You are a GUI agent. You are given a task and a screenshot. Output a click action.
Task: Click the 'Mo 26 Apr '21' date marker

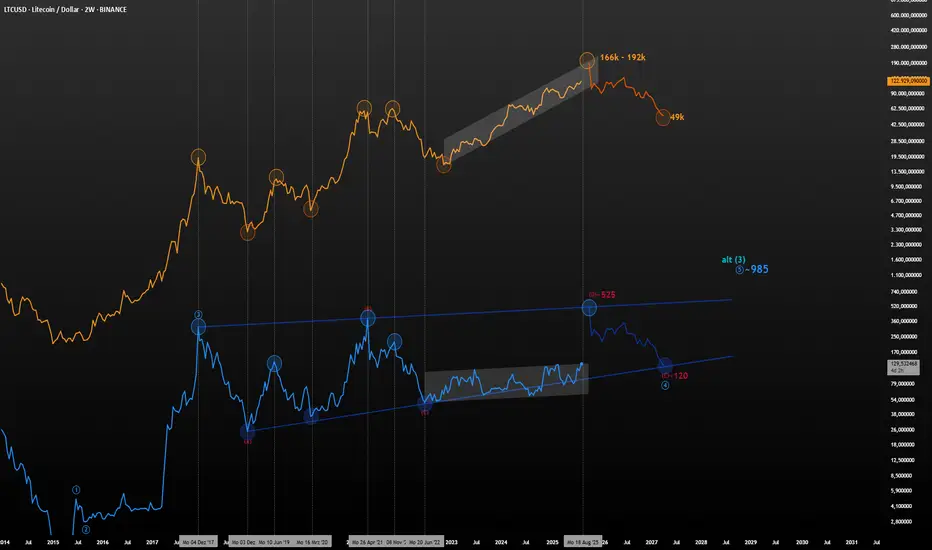(x=367, y=542)
